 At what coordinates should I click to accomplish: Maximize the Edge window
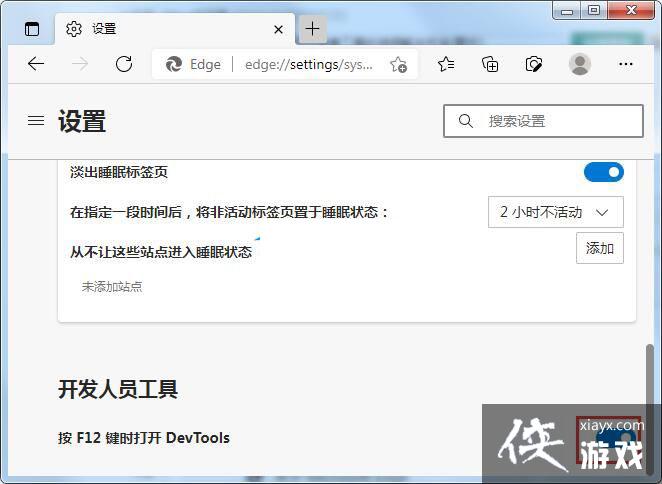coord(594,11)
